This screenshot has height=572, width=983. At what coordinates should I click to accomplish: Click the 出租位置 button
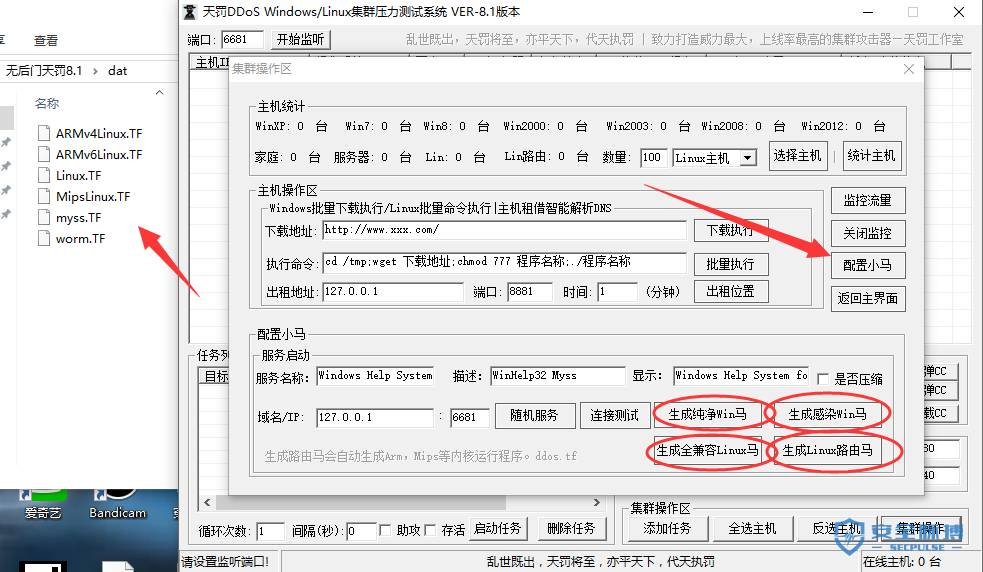tap(730, 292)
